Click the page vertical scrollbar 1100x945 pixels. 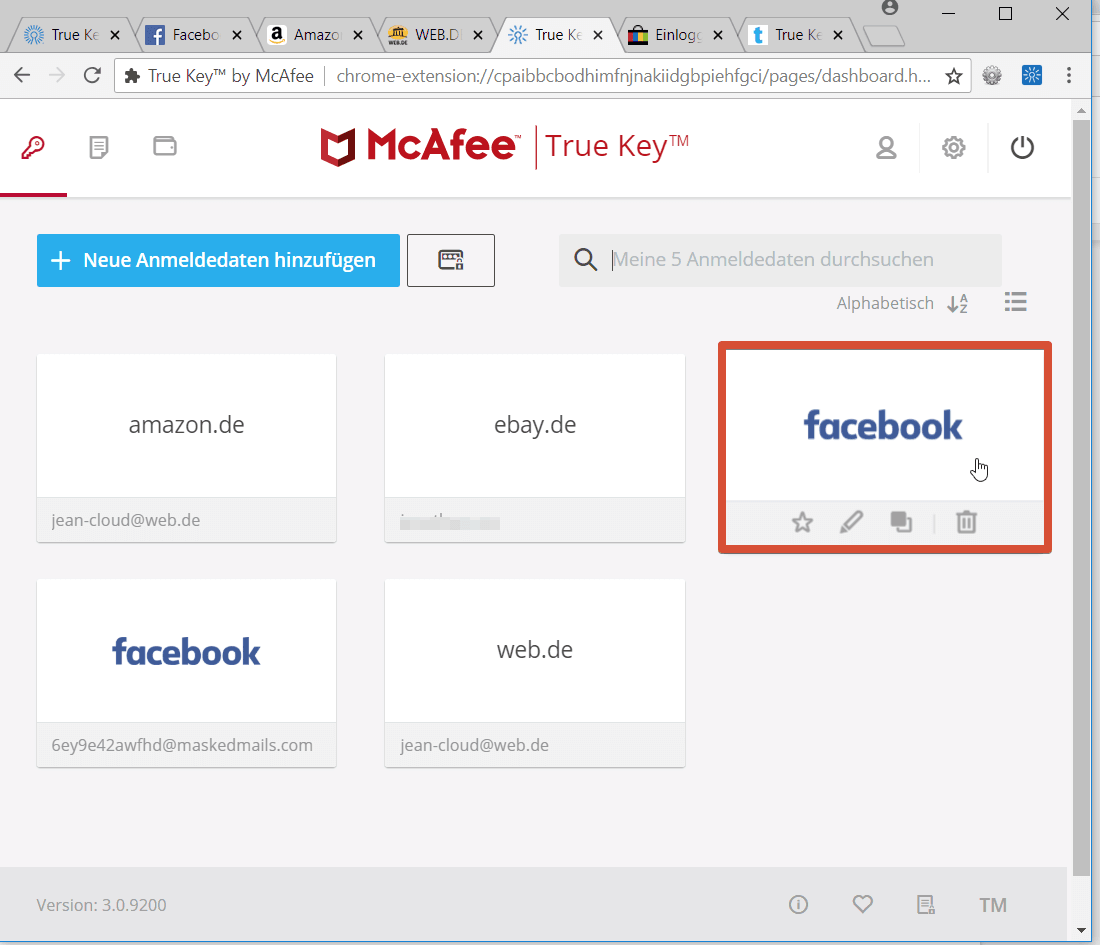pyautogui.click(x=1081, y=498)
